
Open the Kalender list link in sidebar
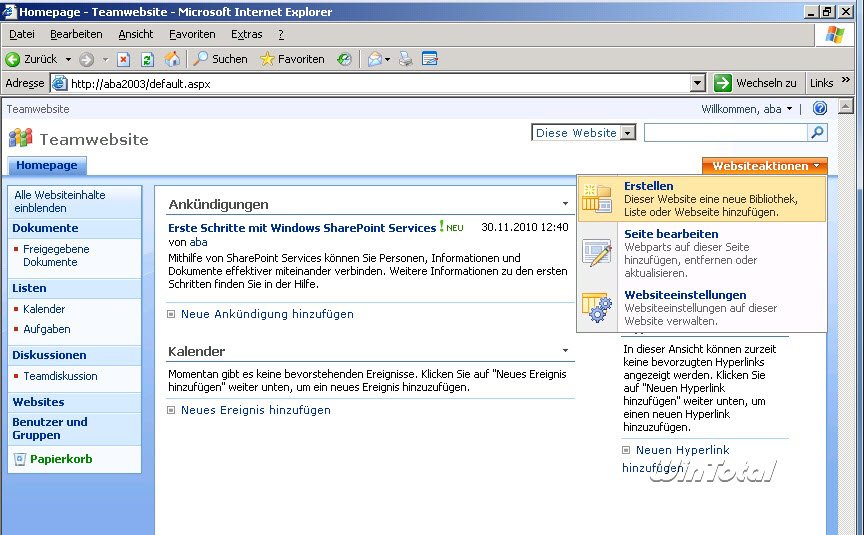pyautogui.click(x=44, y=309)
